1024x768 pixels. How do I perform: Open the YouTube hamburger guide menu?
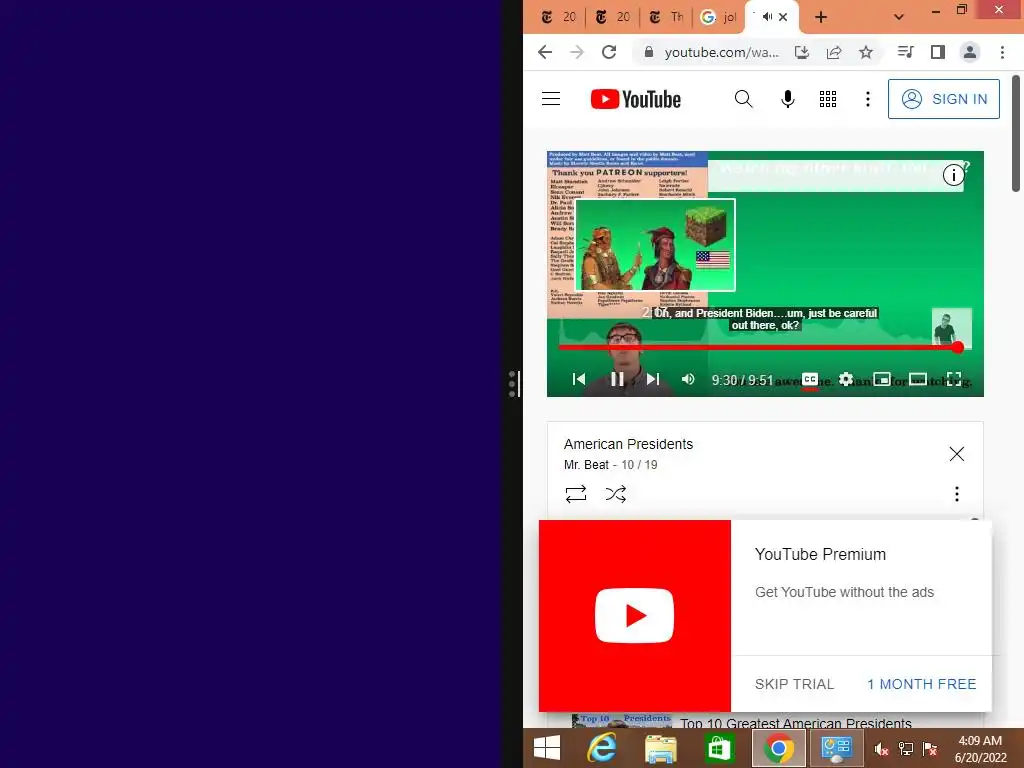[551, 99]
